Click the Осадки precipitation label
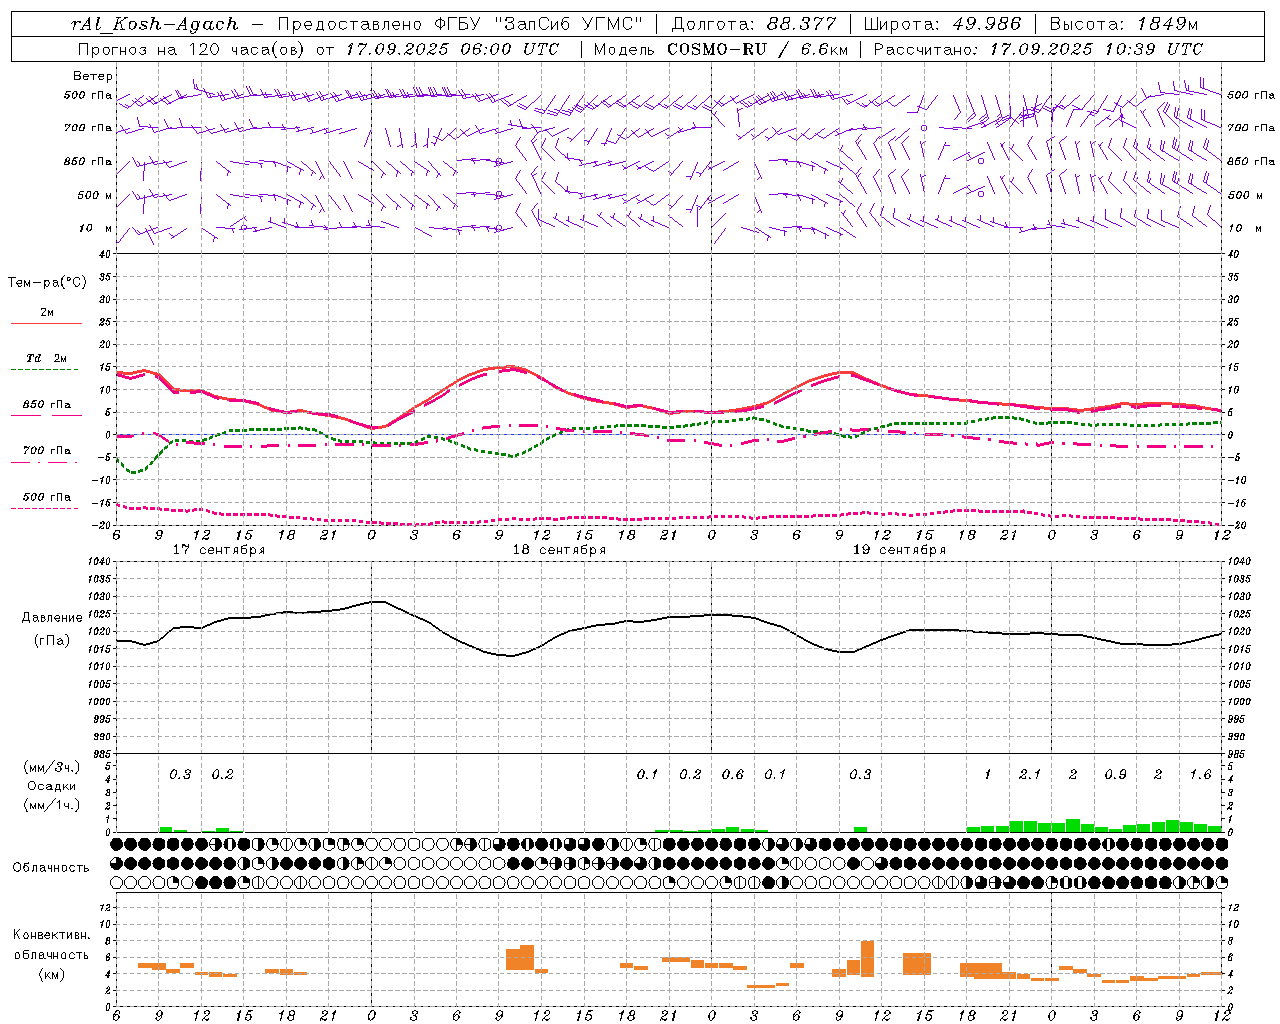 pyautogui.click(x=52, y=787)
